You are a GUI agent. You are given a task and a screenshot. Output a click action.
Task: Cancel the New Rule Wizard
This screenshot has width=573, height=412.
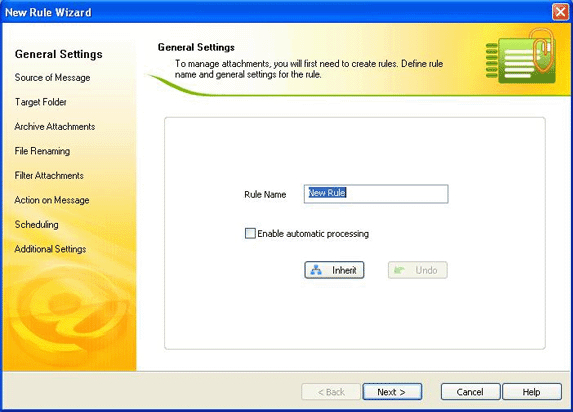click(x=470, y=392)
